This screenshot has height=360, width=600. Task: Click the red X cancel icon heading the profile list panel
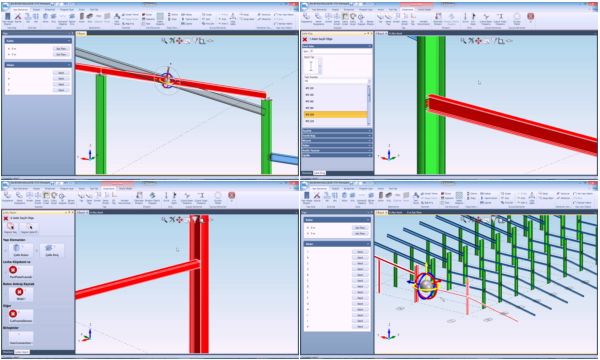305,39
